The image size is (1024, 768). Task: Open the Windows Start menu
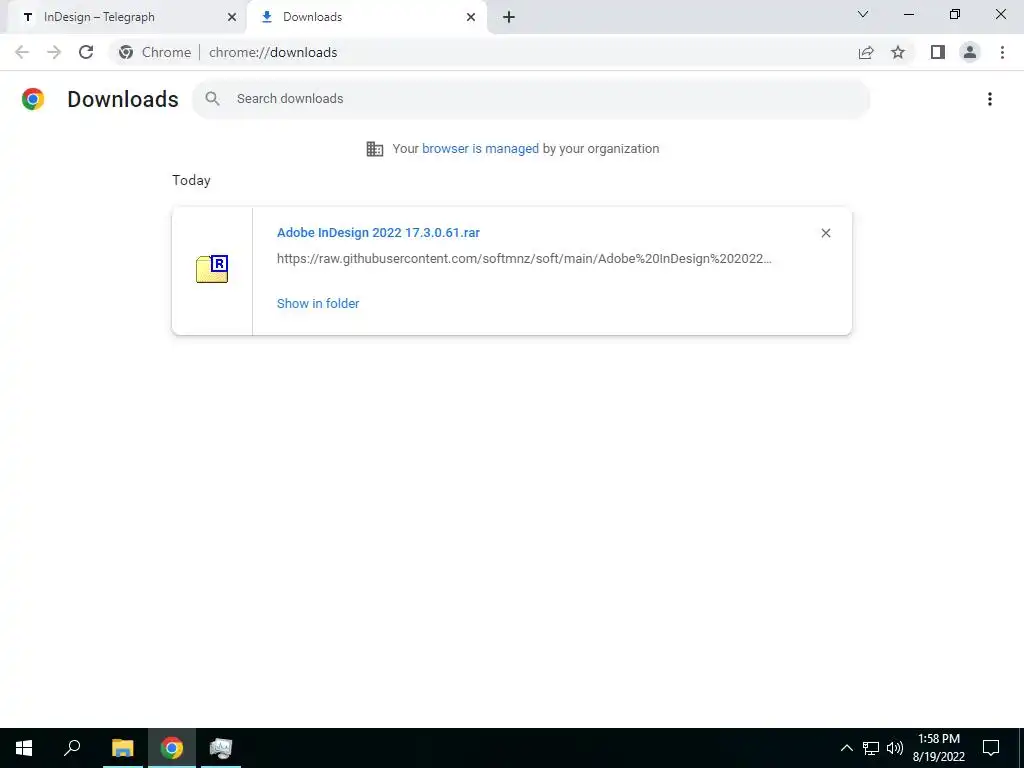click(24, 748)
